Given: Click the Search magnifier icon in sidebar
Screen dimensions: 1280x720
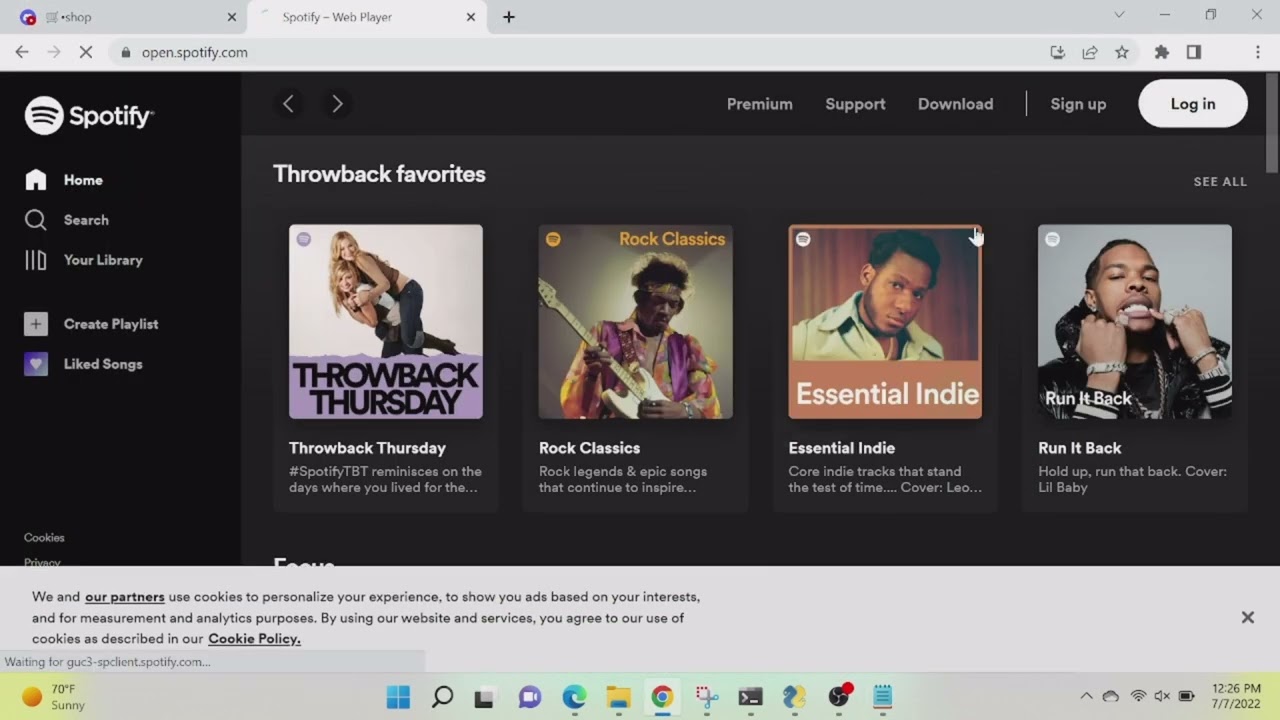Looking at the screenshot, I should tap(36, 220).
